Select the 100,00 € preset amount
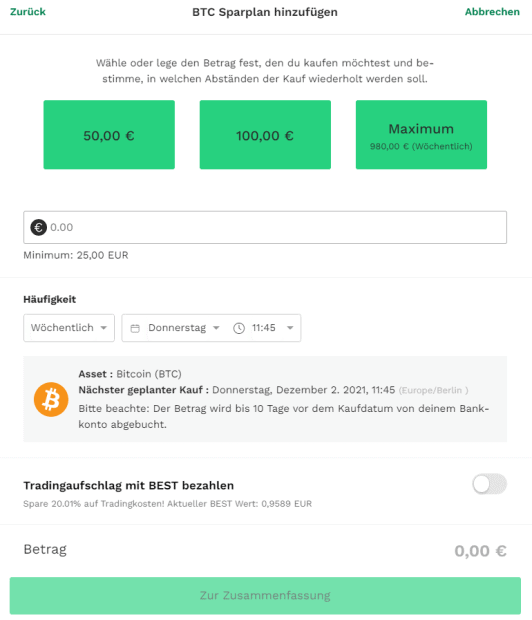This screenshot has width=532, height=620. pos(265,134)
